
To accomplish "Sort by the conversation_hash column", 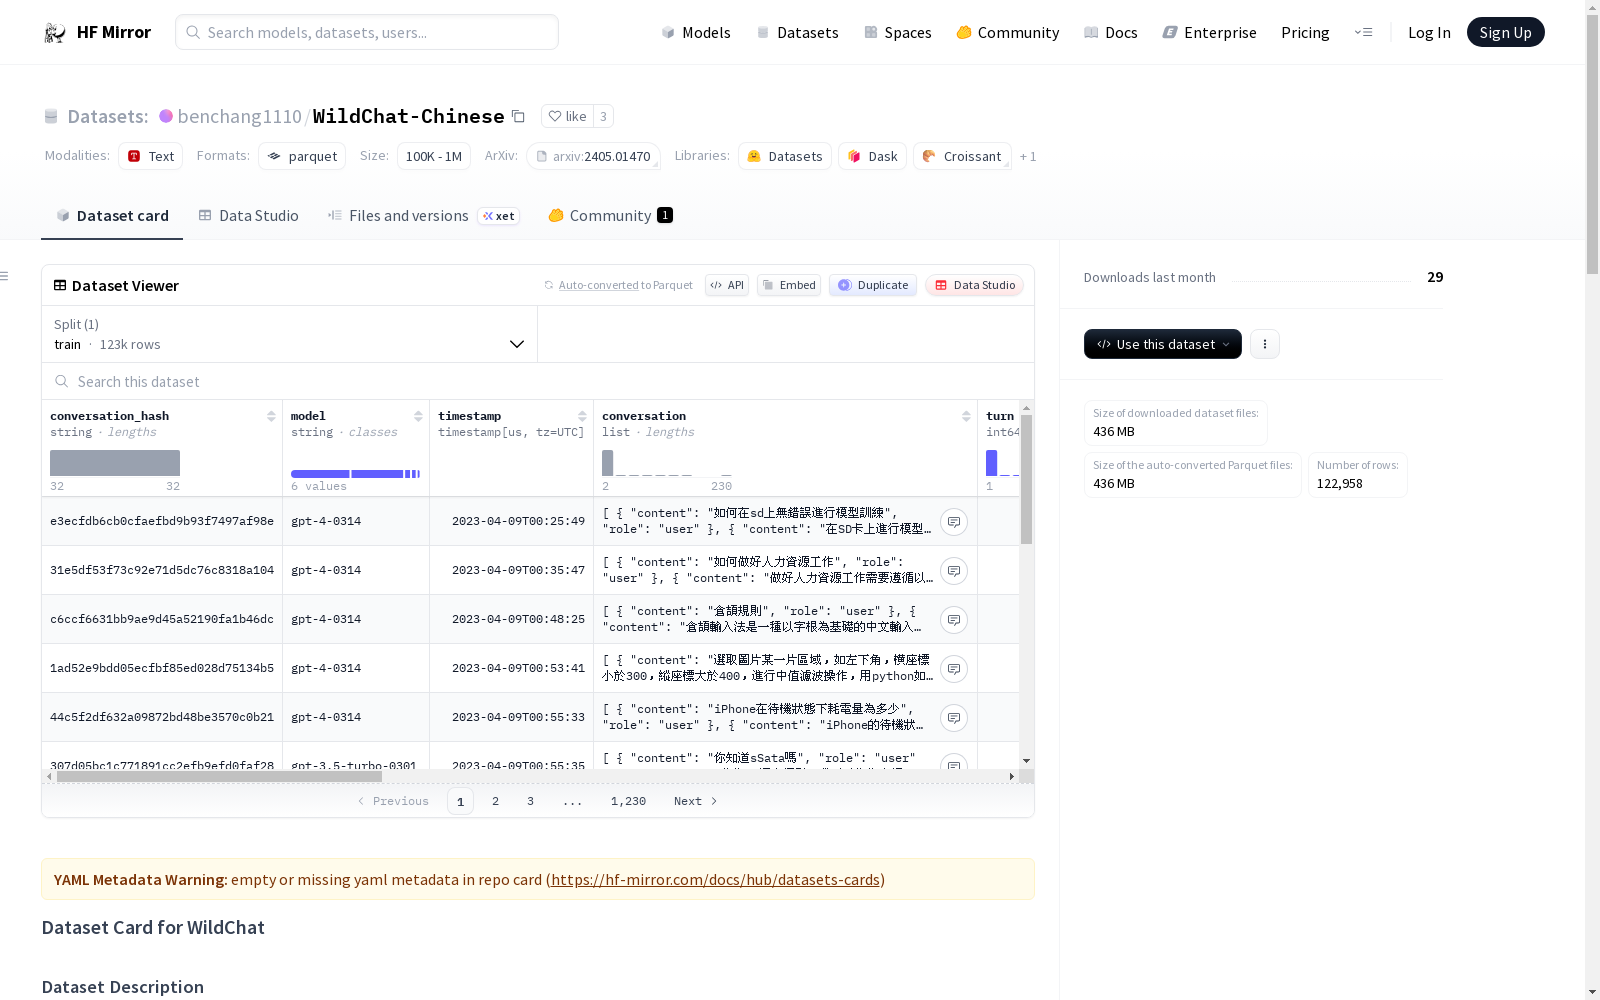I will click(x=271, y=416).
